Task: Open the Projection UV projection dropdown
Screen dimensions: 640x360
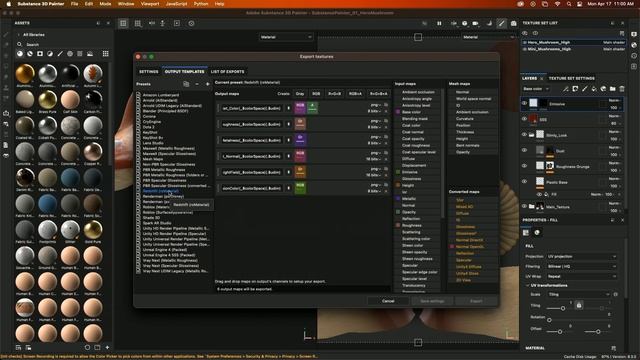Action: (582, 256)
